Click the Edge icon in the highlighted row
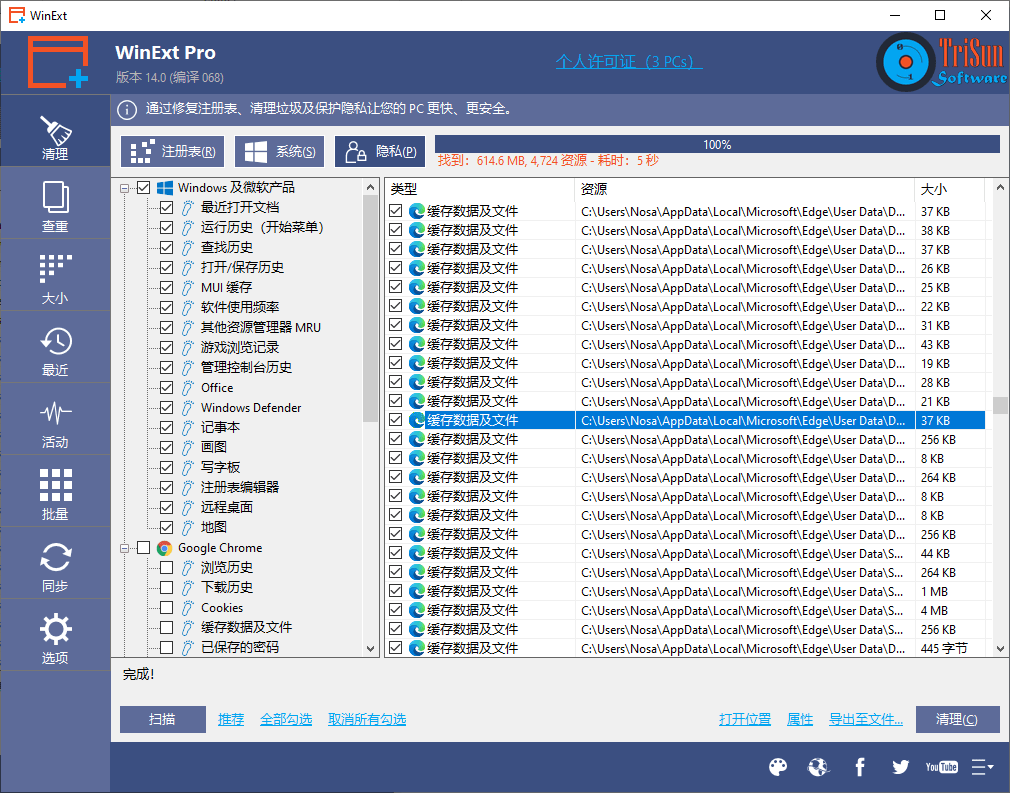This screenshot has width=1010, height=793. click(417, 421)
